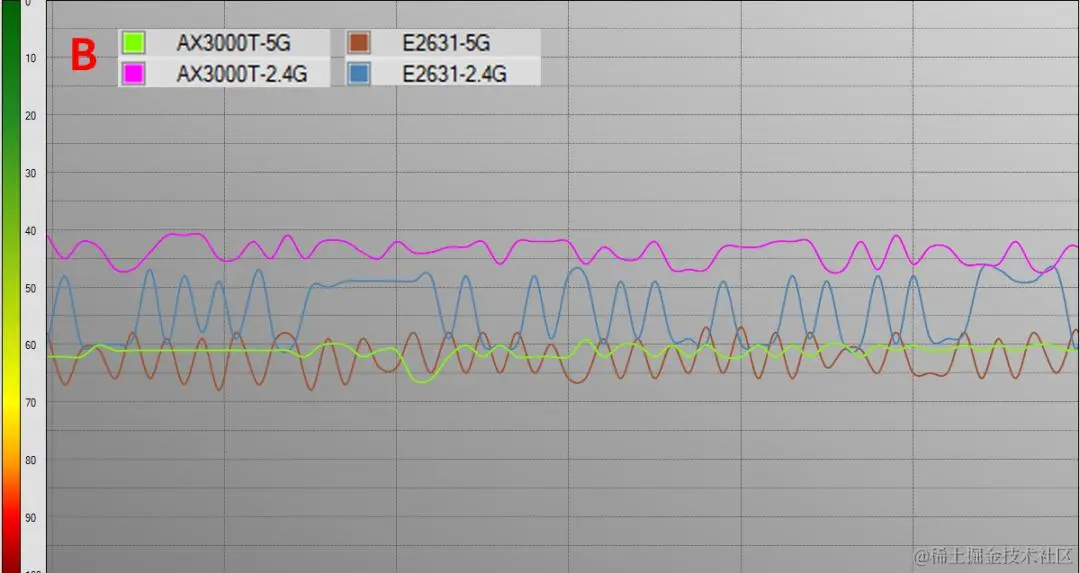Click the 10 value on signal axis
Image resolution: width=1080 pixels, height=573 pixels.
tap(30, 59)
